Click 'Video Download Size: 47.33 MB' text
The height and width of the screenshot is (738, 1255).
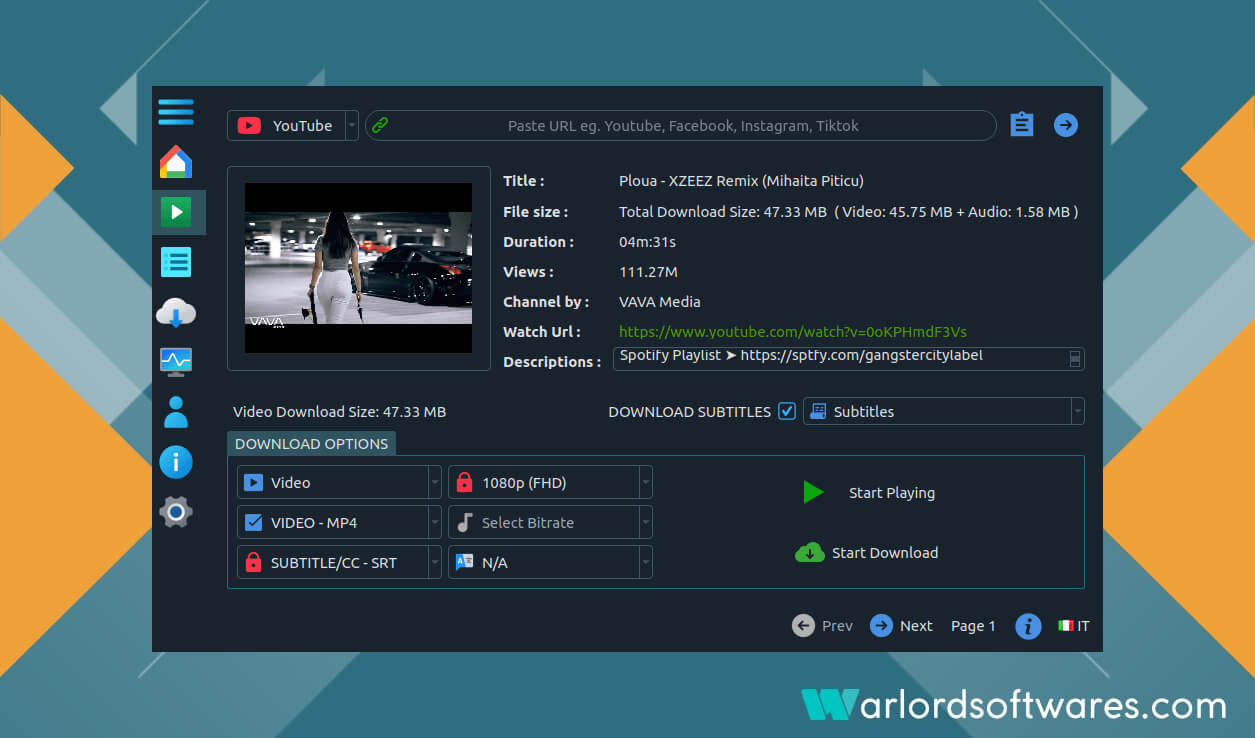[339, 411]
